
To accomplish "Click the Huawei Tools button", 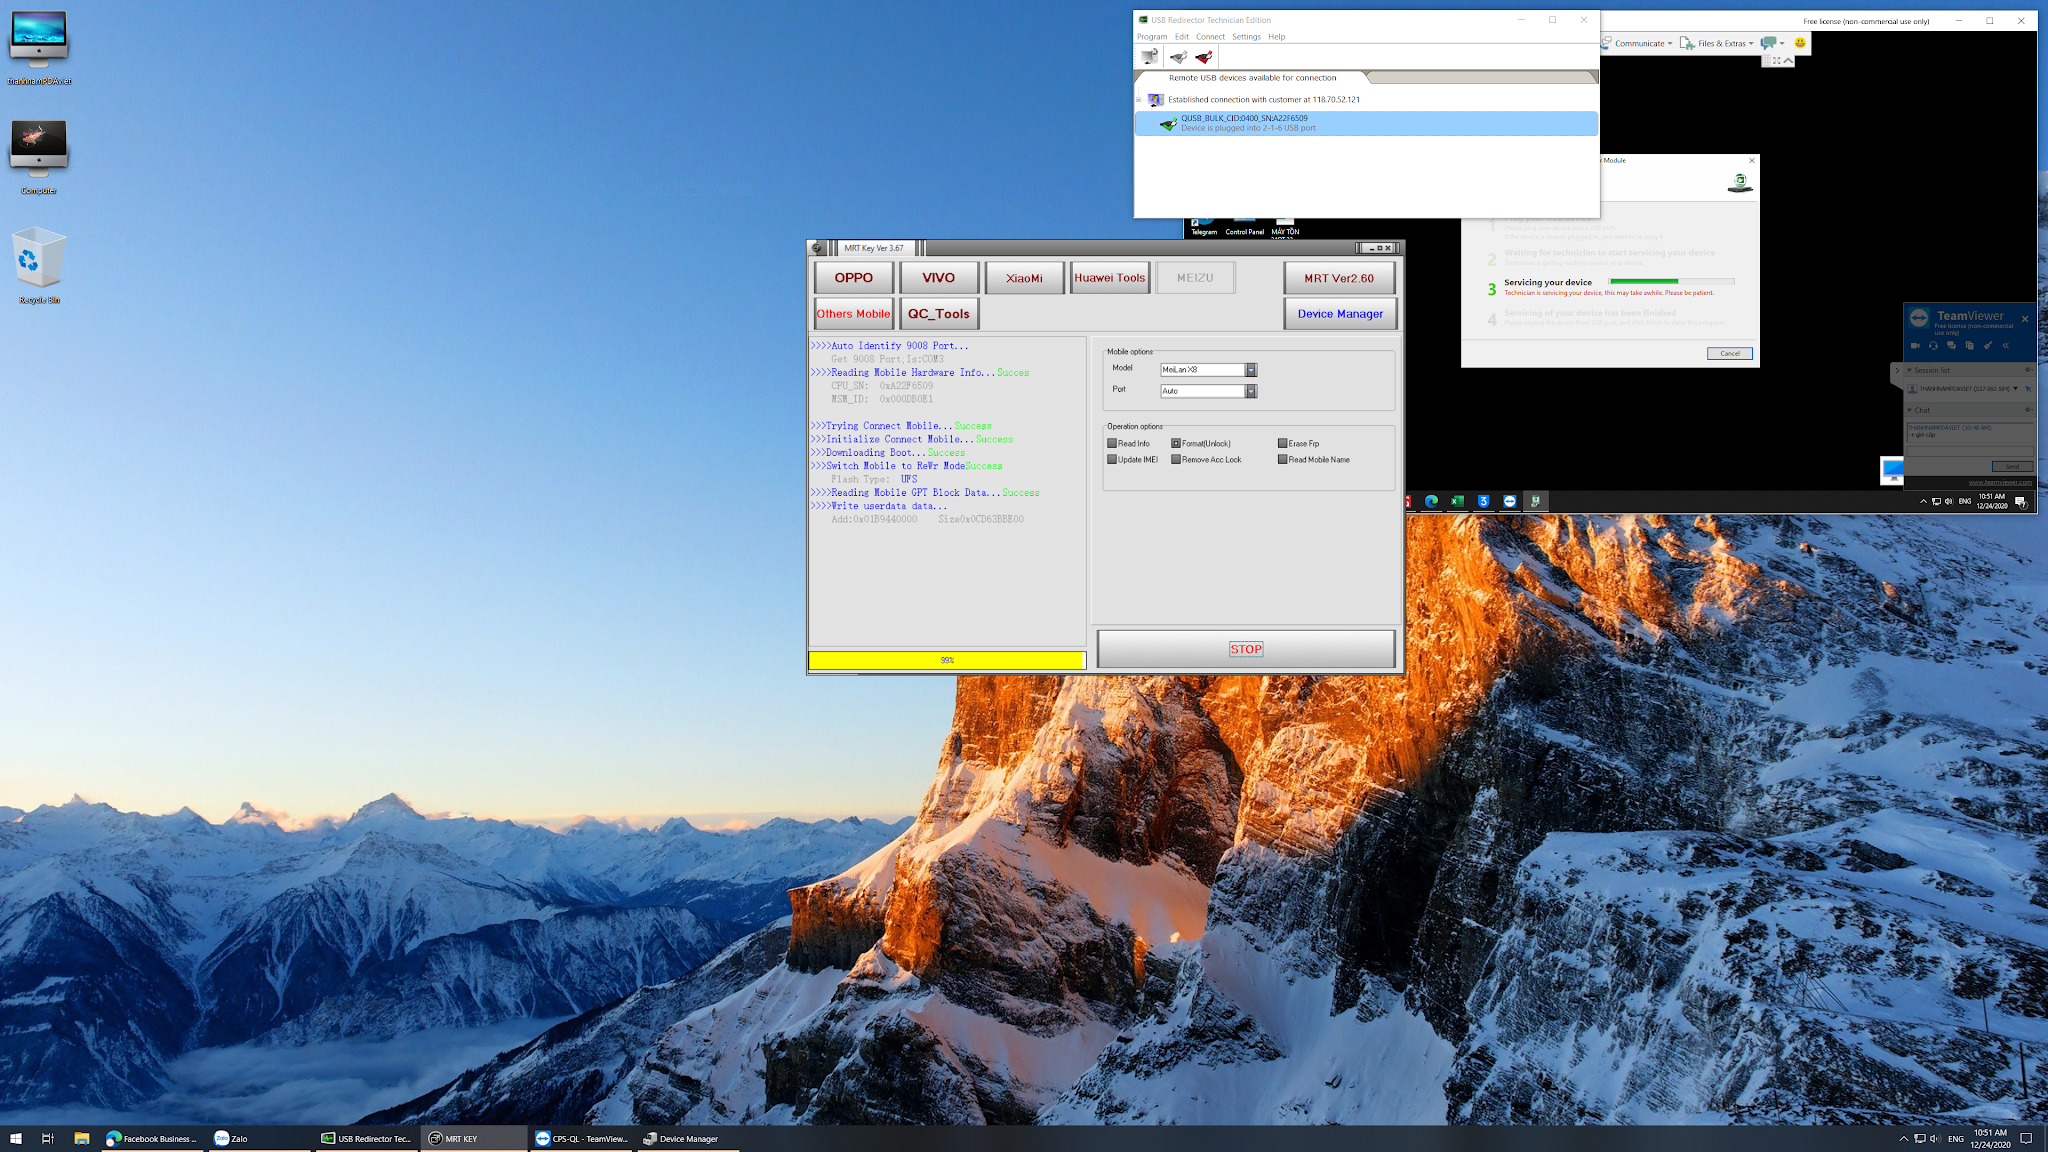I will (1110, 278).
